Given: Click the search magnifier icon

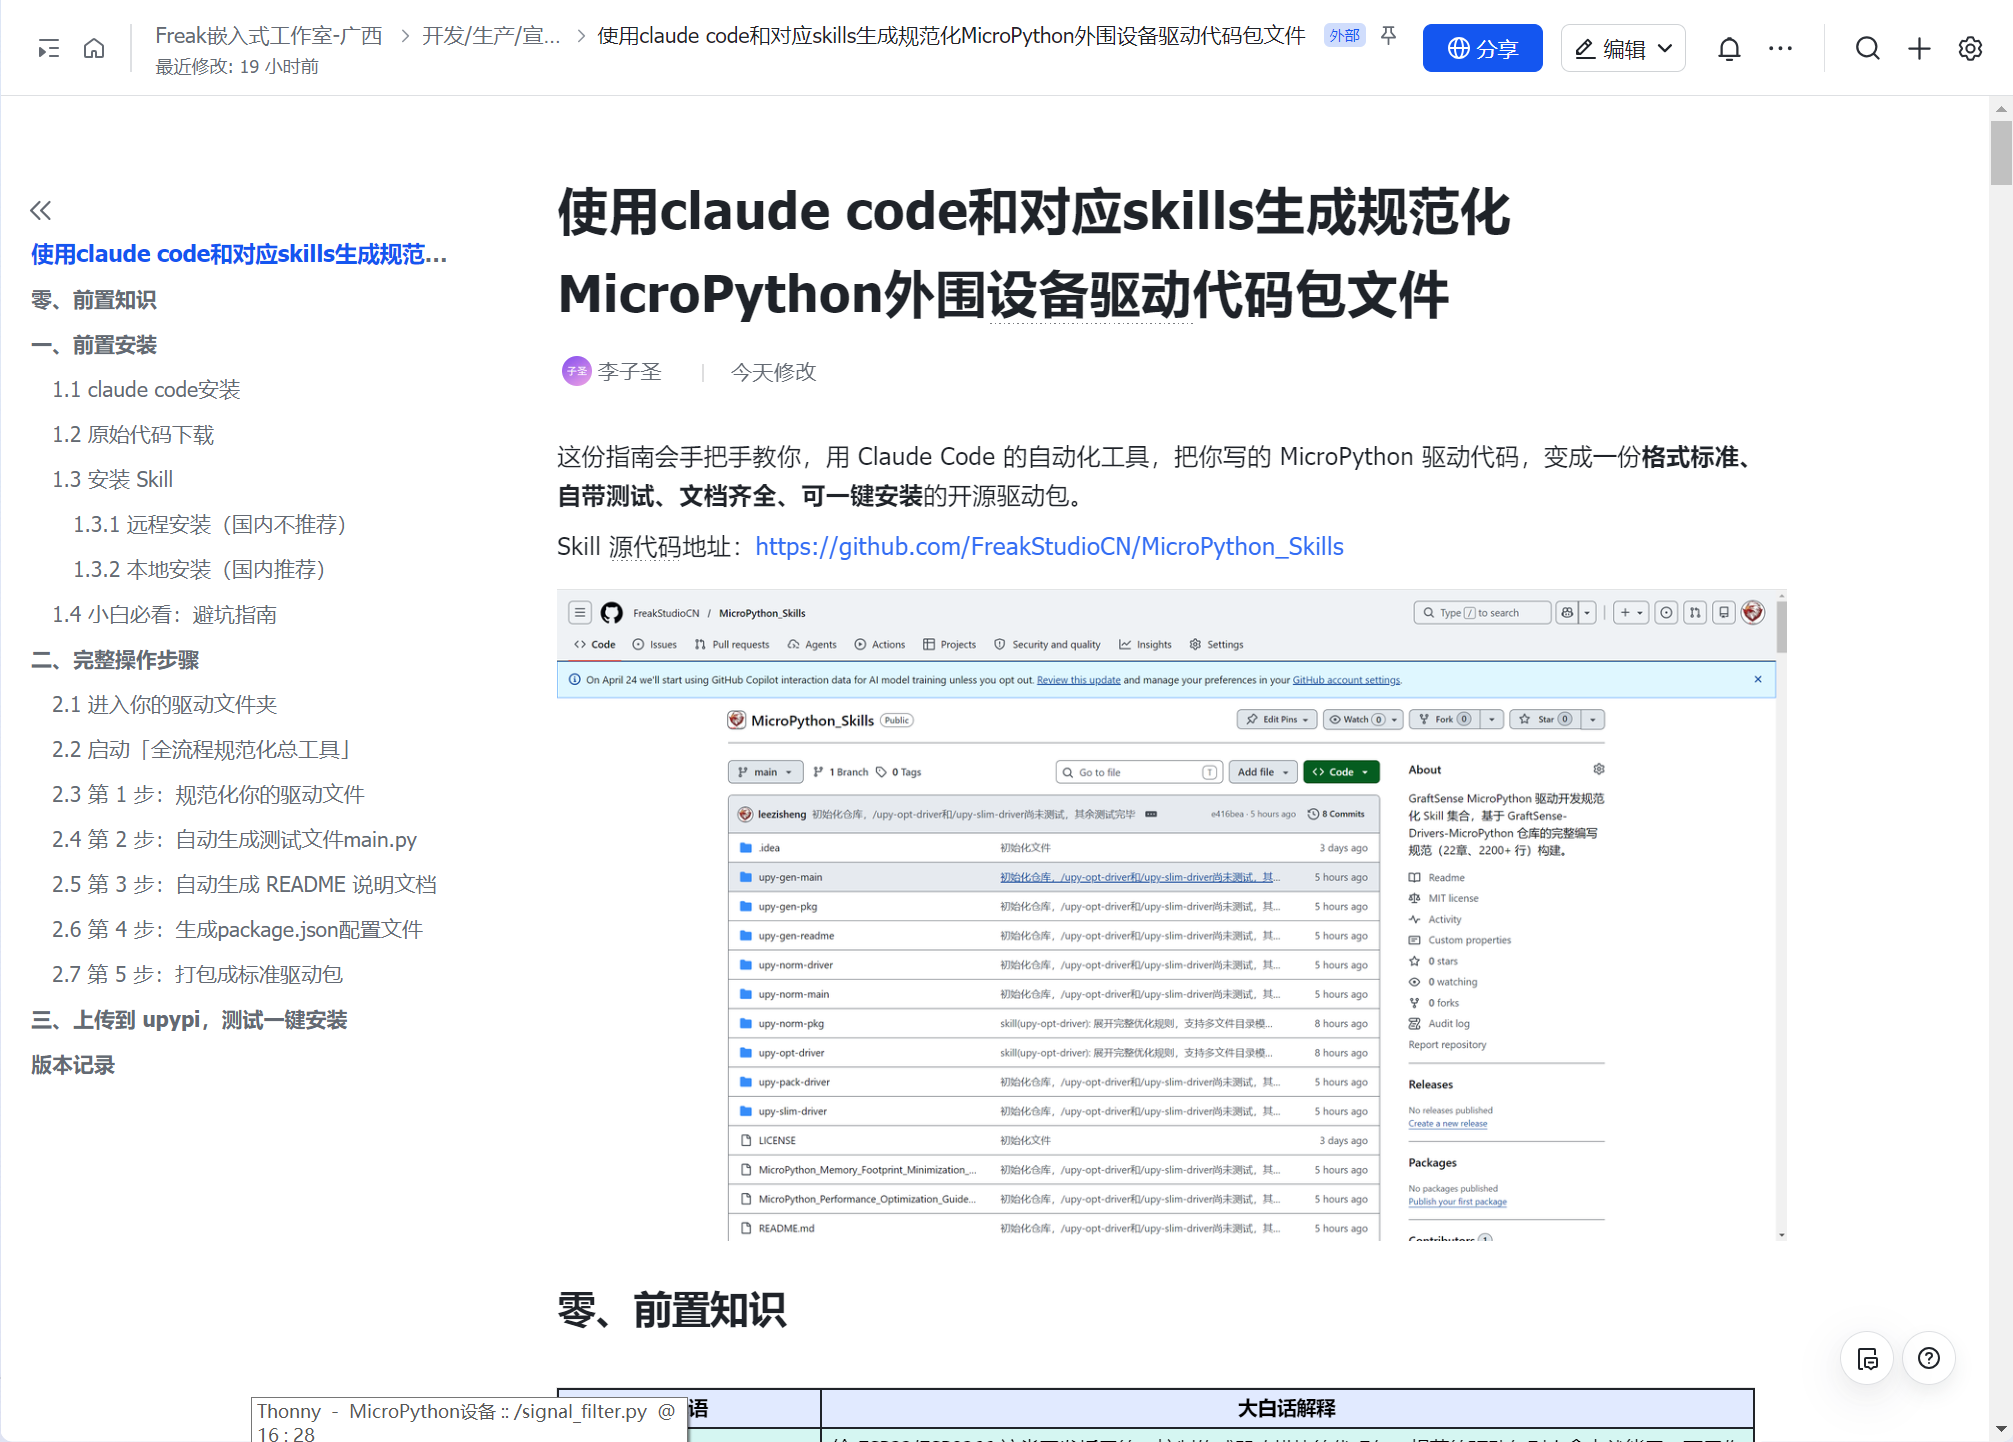Looking at the screenshot, I should (x=1867, y=48).
